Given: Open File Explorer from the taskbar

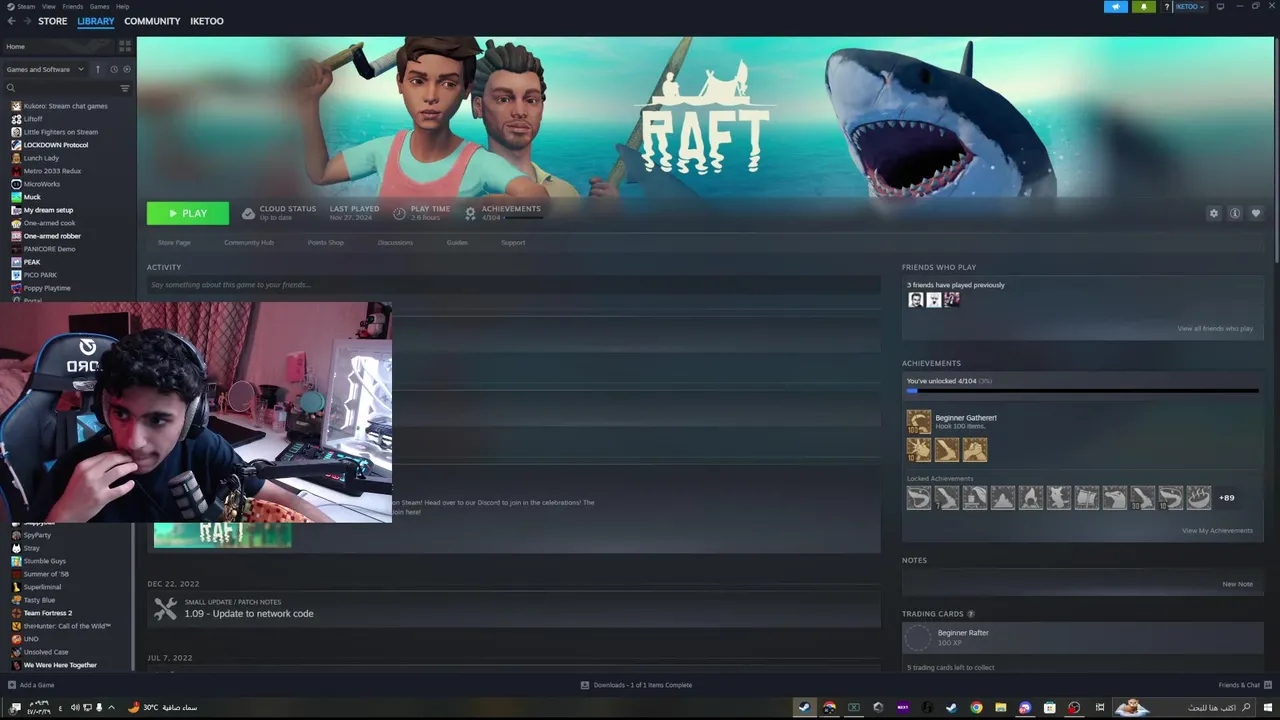Looking at the screenshot, I should 1000,708.
